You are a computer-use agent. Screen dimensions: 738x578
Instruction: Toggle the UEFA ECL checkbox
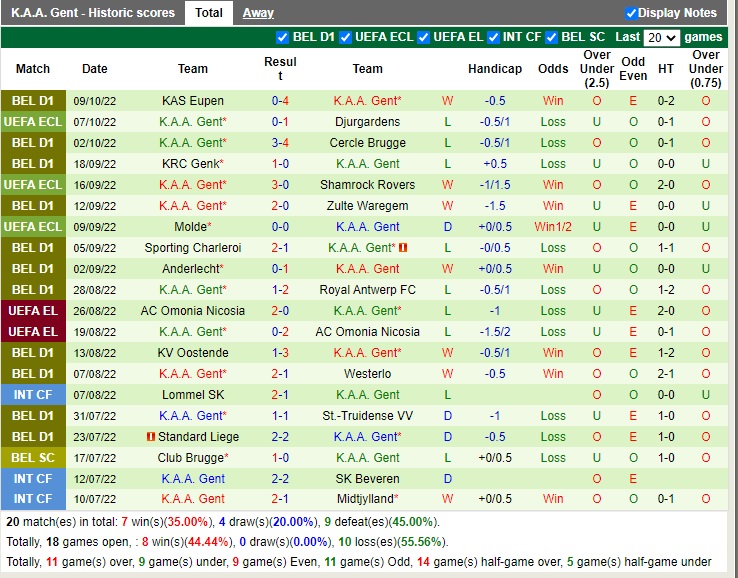[346, 38]
